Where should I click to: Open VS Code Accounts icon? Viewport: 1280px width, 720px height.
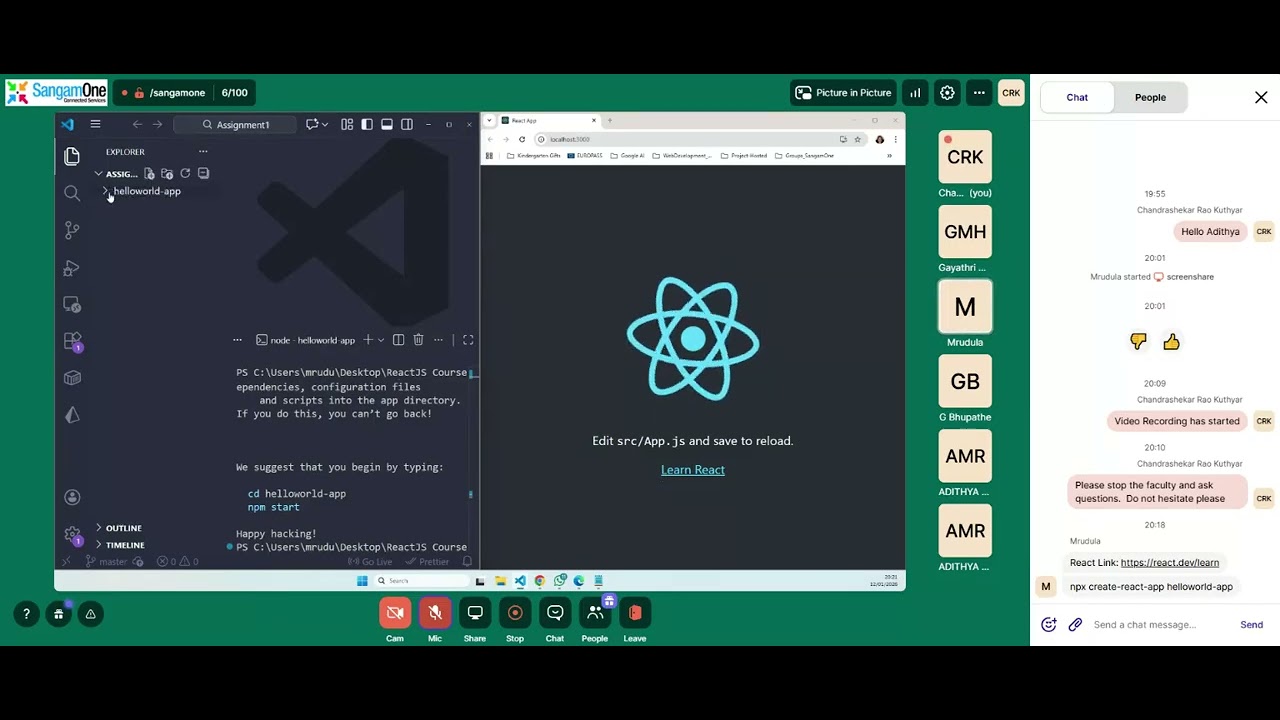(72, 497)
